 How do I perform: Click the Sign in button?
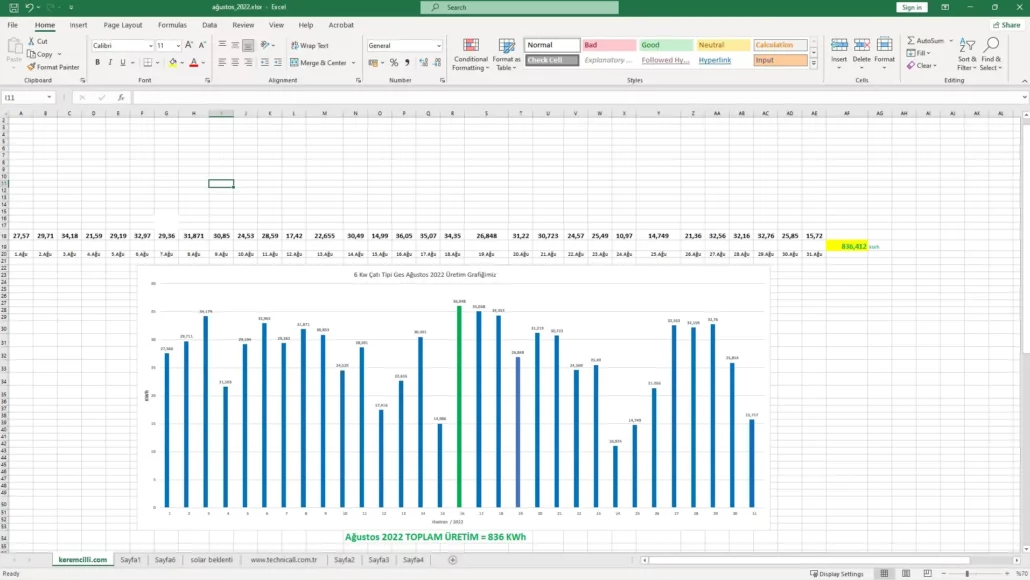[912, 7]
